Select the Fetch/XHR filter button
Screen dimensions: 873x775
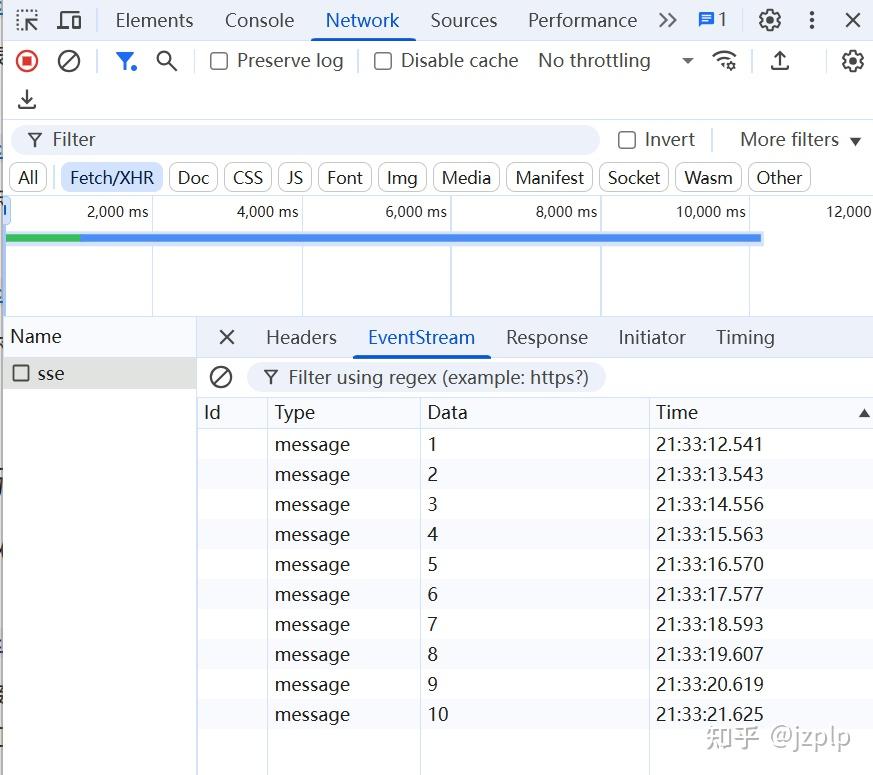[112, 178]
